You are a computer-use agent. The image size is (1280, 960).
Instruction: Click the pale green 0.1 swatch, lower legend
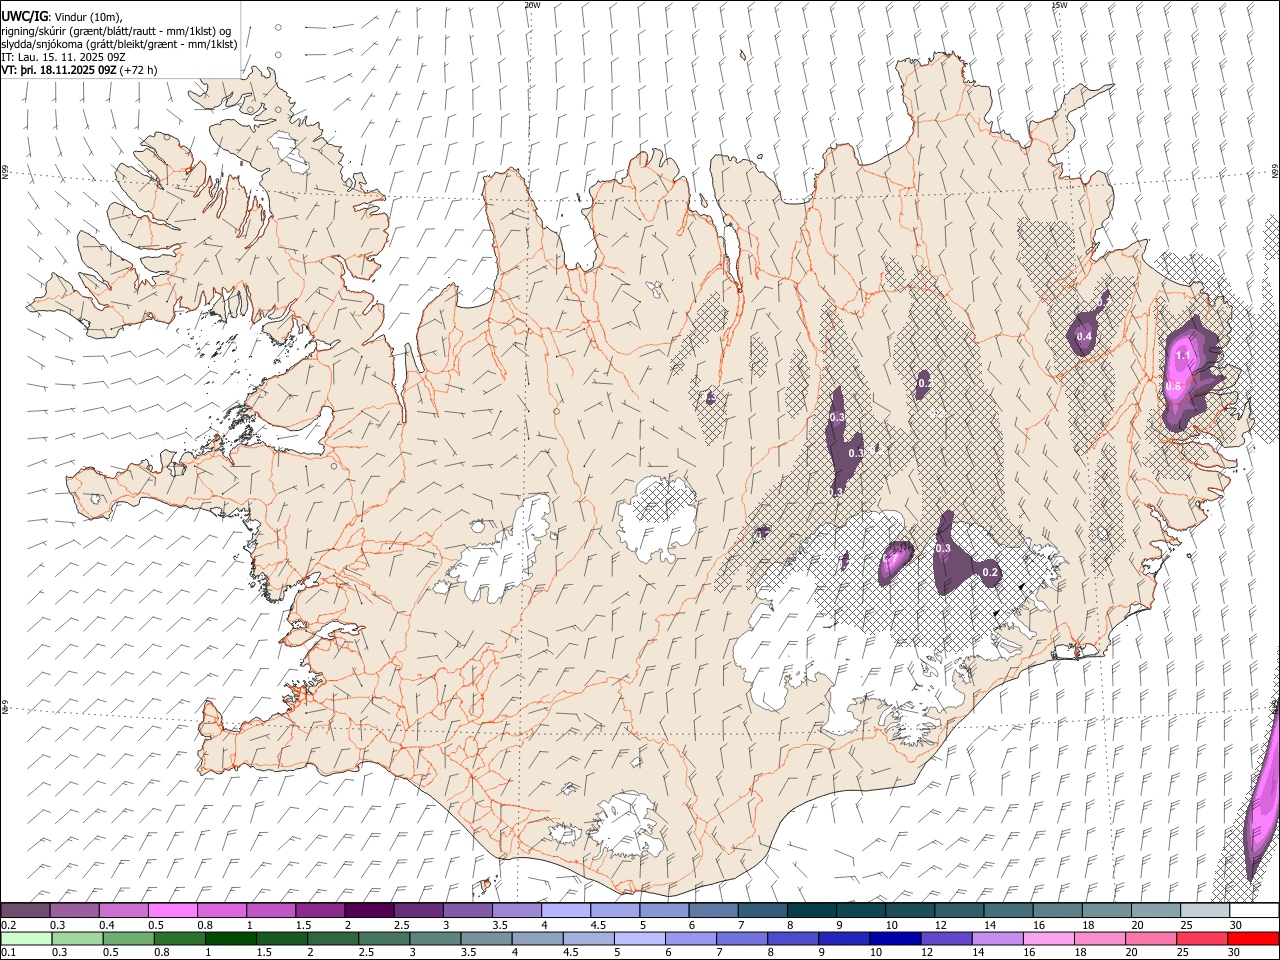click(26, 938)
